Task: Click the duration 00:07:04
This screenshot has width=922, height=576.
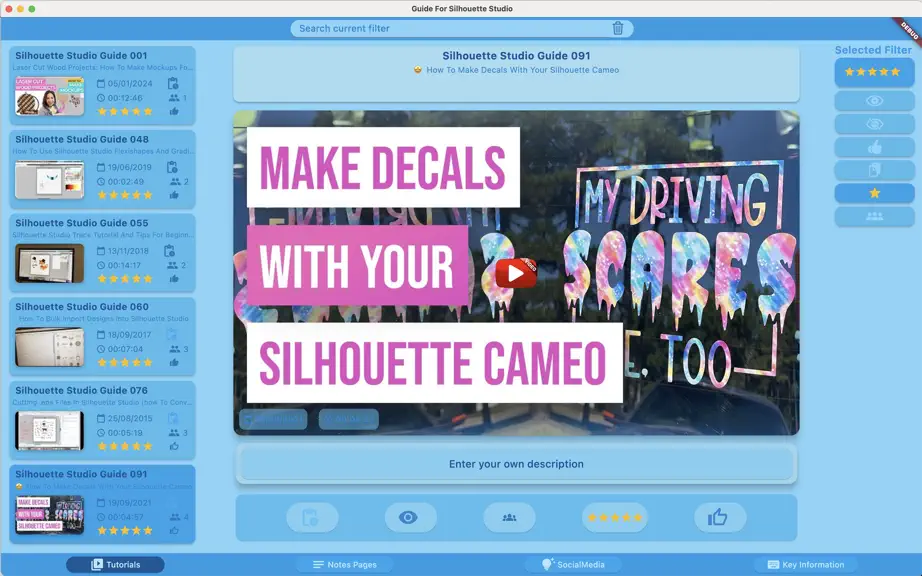Action: coord(125,349)
